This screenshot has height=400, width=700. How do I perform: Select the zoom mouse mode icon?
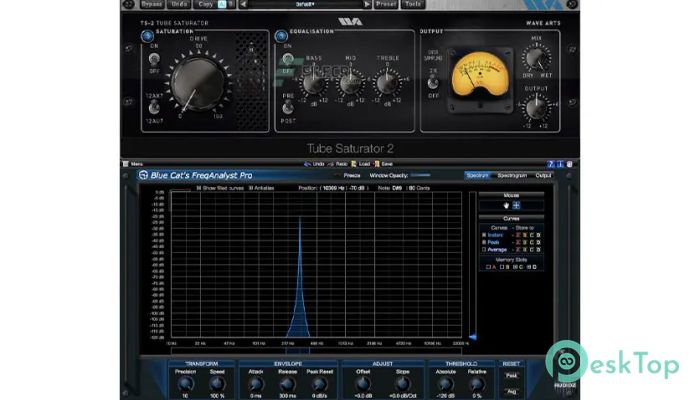516,205
